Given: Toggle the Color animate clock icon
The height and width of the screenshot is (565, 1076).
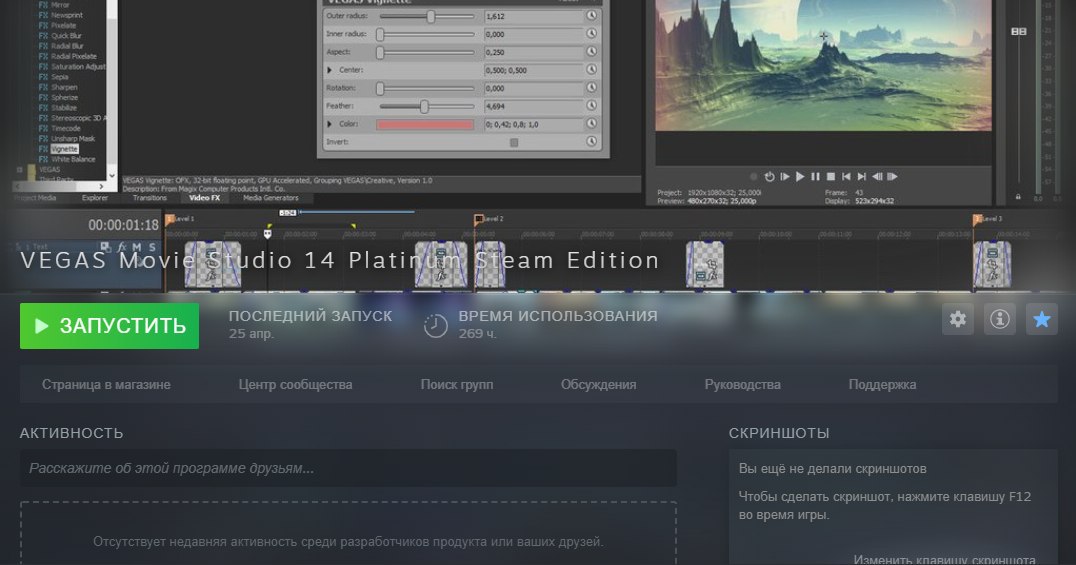Looking at the screenshot, I should [x=592, y=124].
